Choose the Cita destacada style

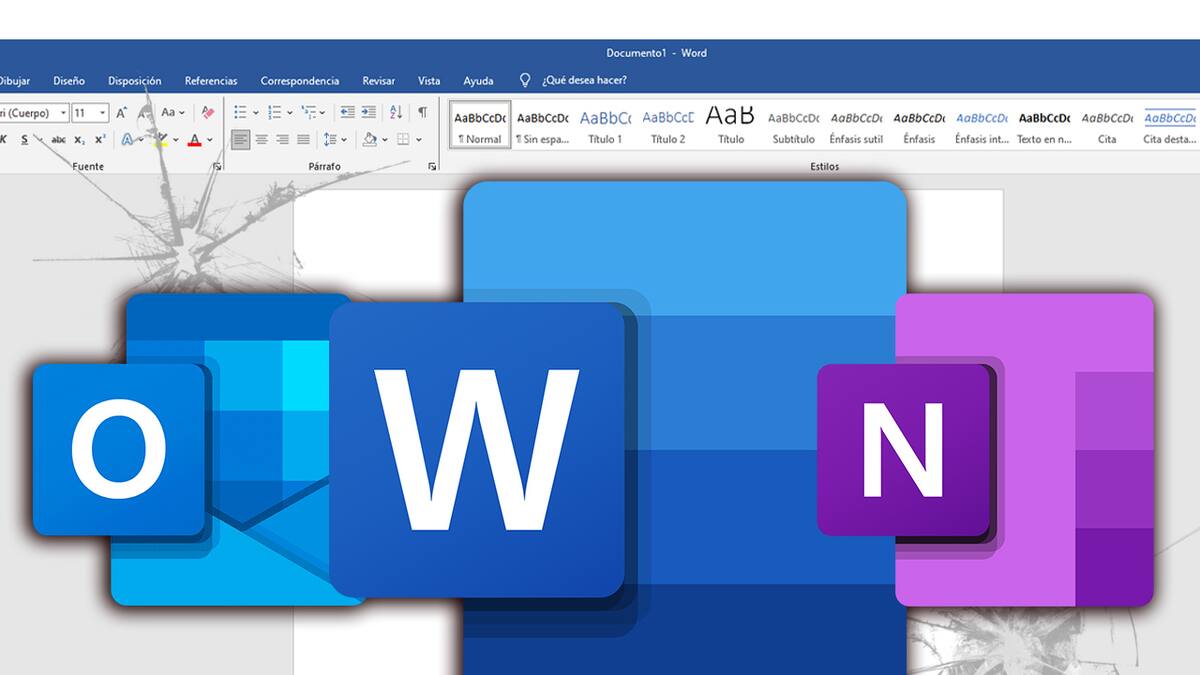tap(1169, 125)
